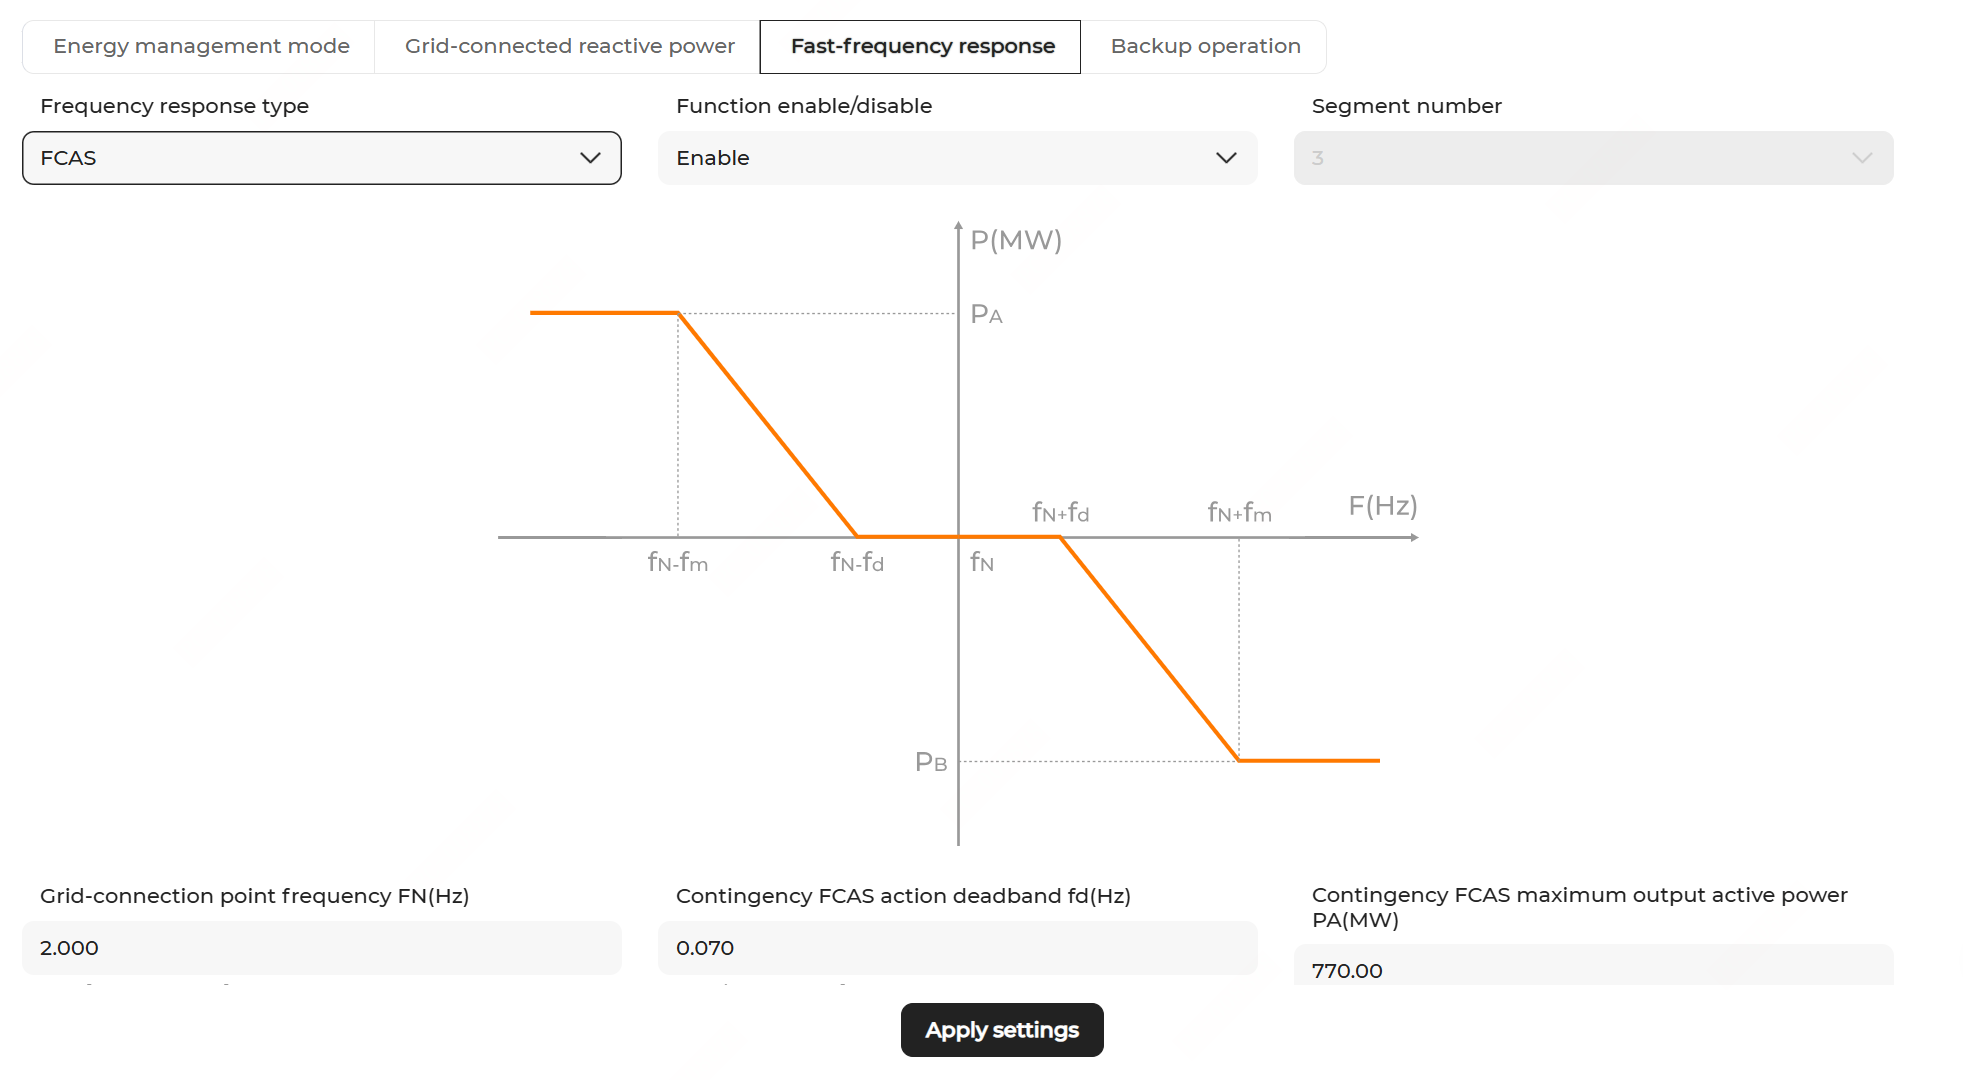Open the Segment number dropdown

click(1592, 158)
